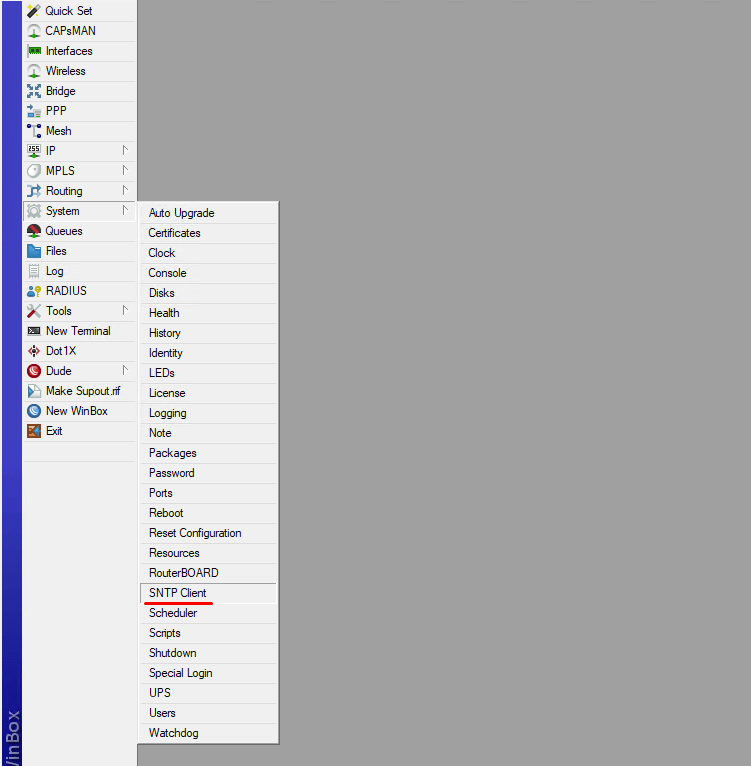Expand the IP submenu arrow
751x766 pixels.
point(125,150)
